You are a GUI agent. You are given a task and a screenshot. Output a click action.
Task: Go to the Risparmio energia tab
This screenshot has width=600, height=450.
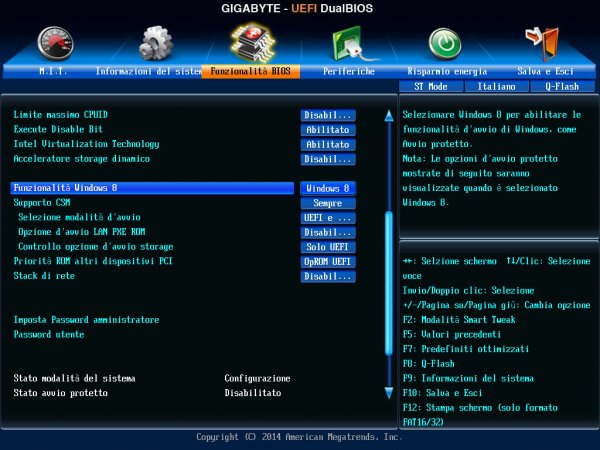tap(447, 71)
